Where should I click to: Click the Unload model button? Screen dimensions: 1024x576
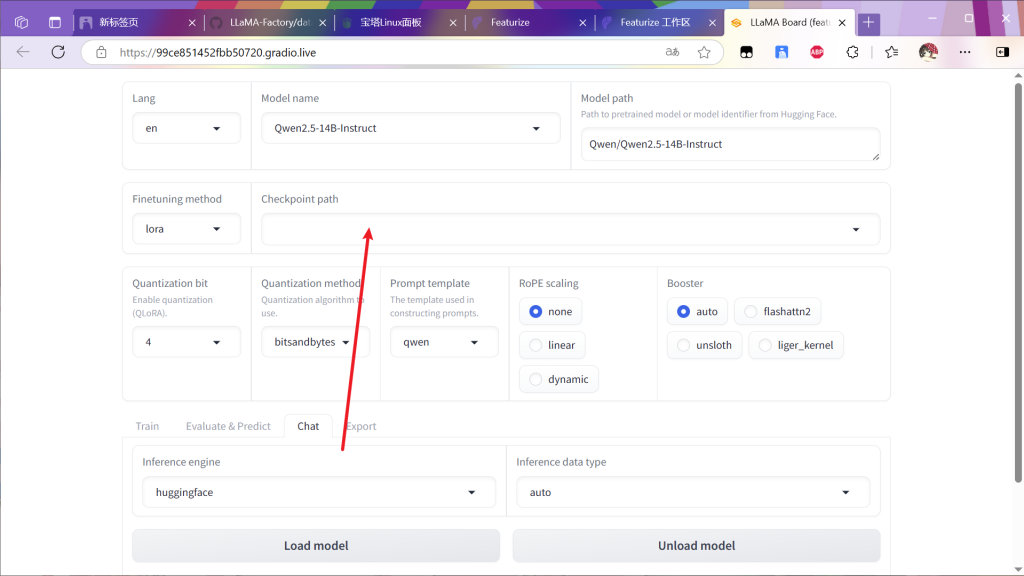pyautogui.click(x=696, y=545)
